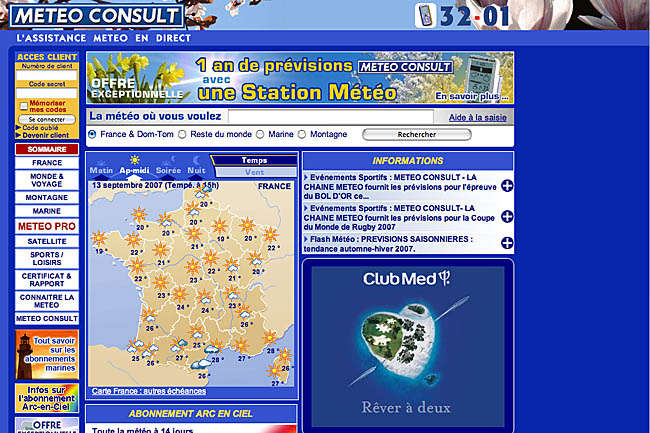The width and height of the screenshot is (650, 433).
Task: Open MONDE & VOYAGE menu item
Action: pyautogui.click(x=47, y=180)
